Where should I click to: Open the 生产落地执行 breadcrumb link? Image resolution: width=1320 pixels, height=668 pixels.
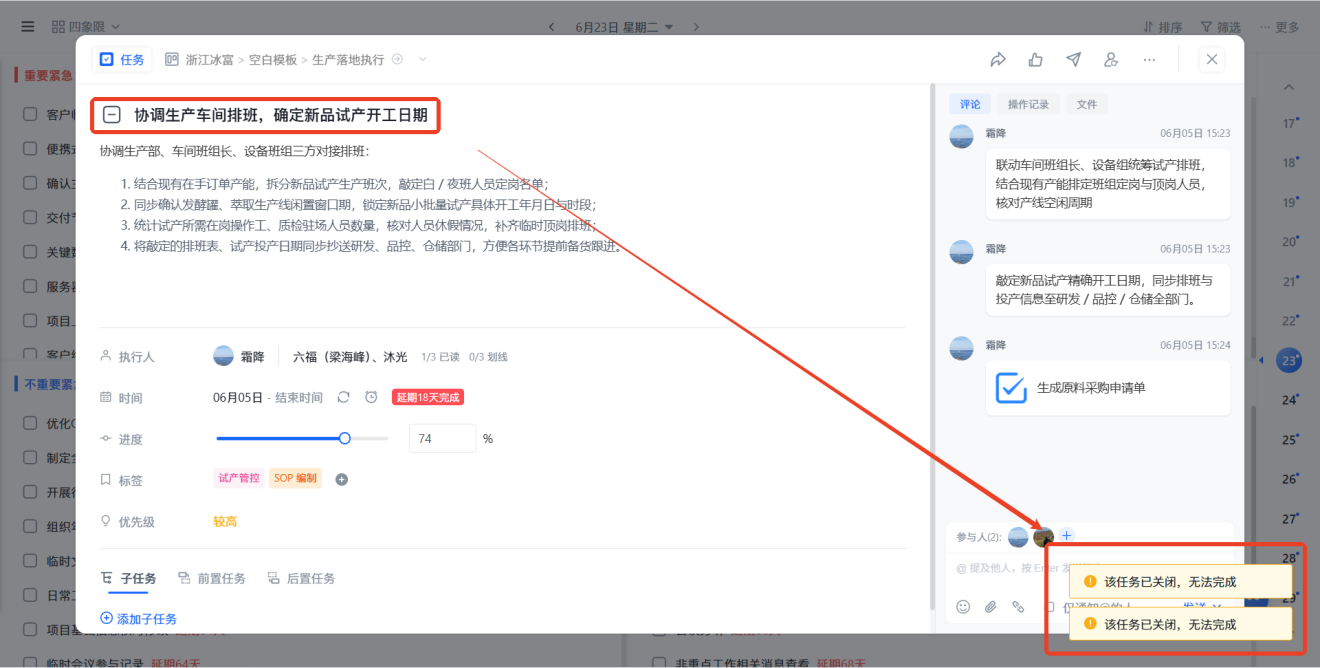[348, 60]
